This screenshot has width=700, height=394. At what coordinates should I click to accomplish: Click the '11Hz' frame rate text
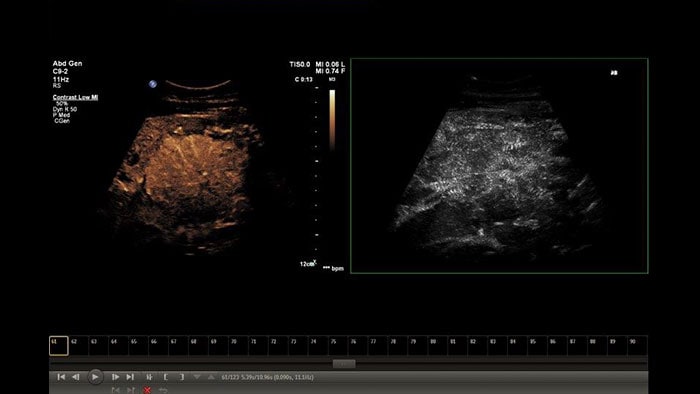pos(61,79)
